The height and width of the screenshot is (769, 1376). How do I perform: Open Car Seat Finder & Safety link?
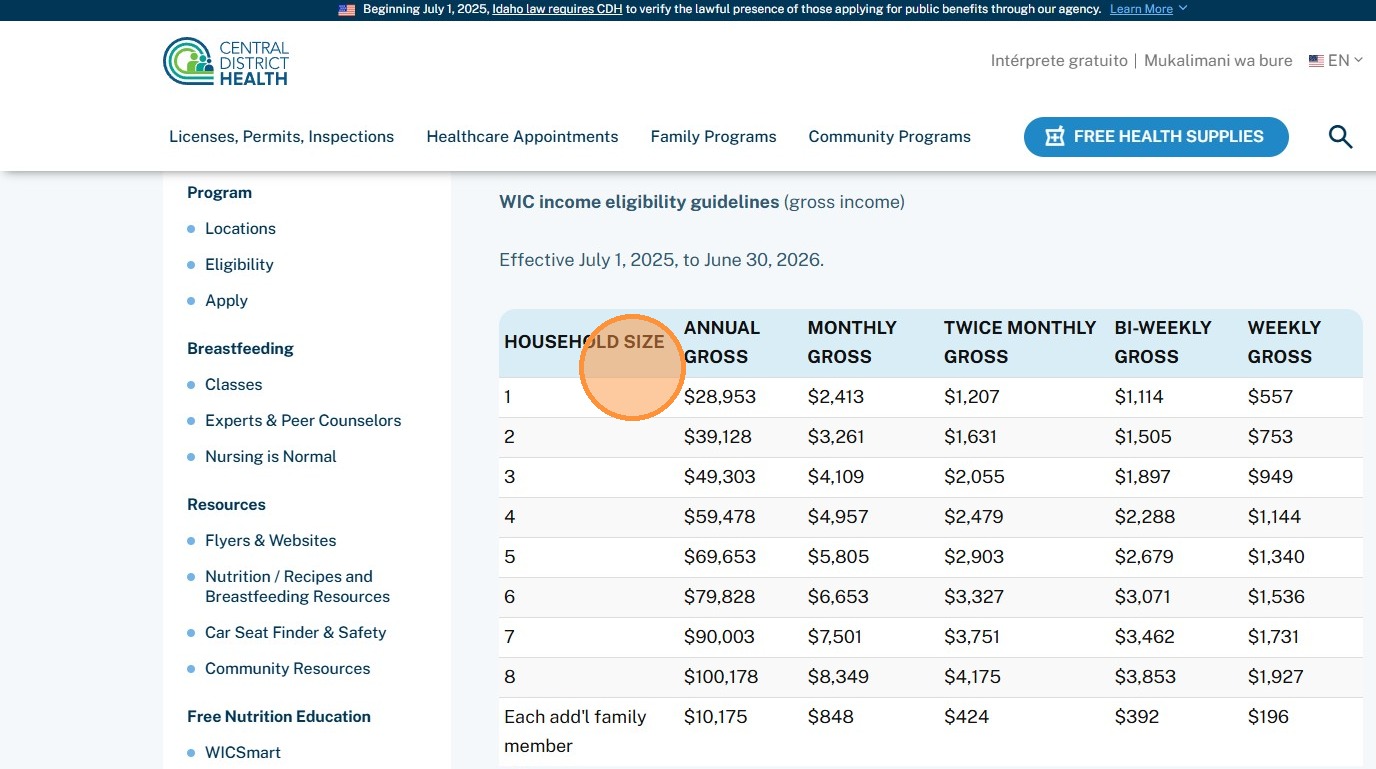click(295, 633)
